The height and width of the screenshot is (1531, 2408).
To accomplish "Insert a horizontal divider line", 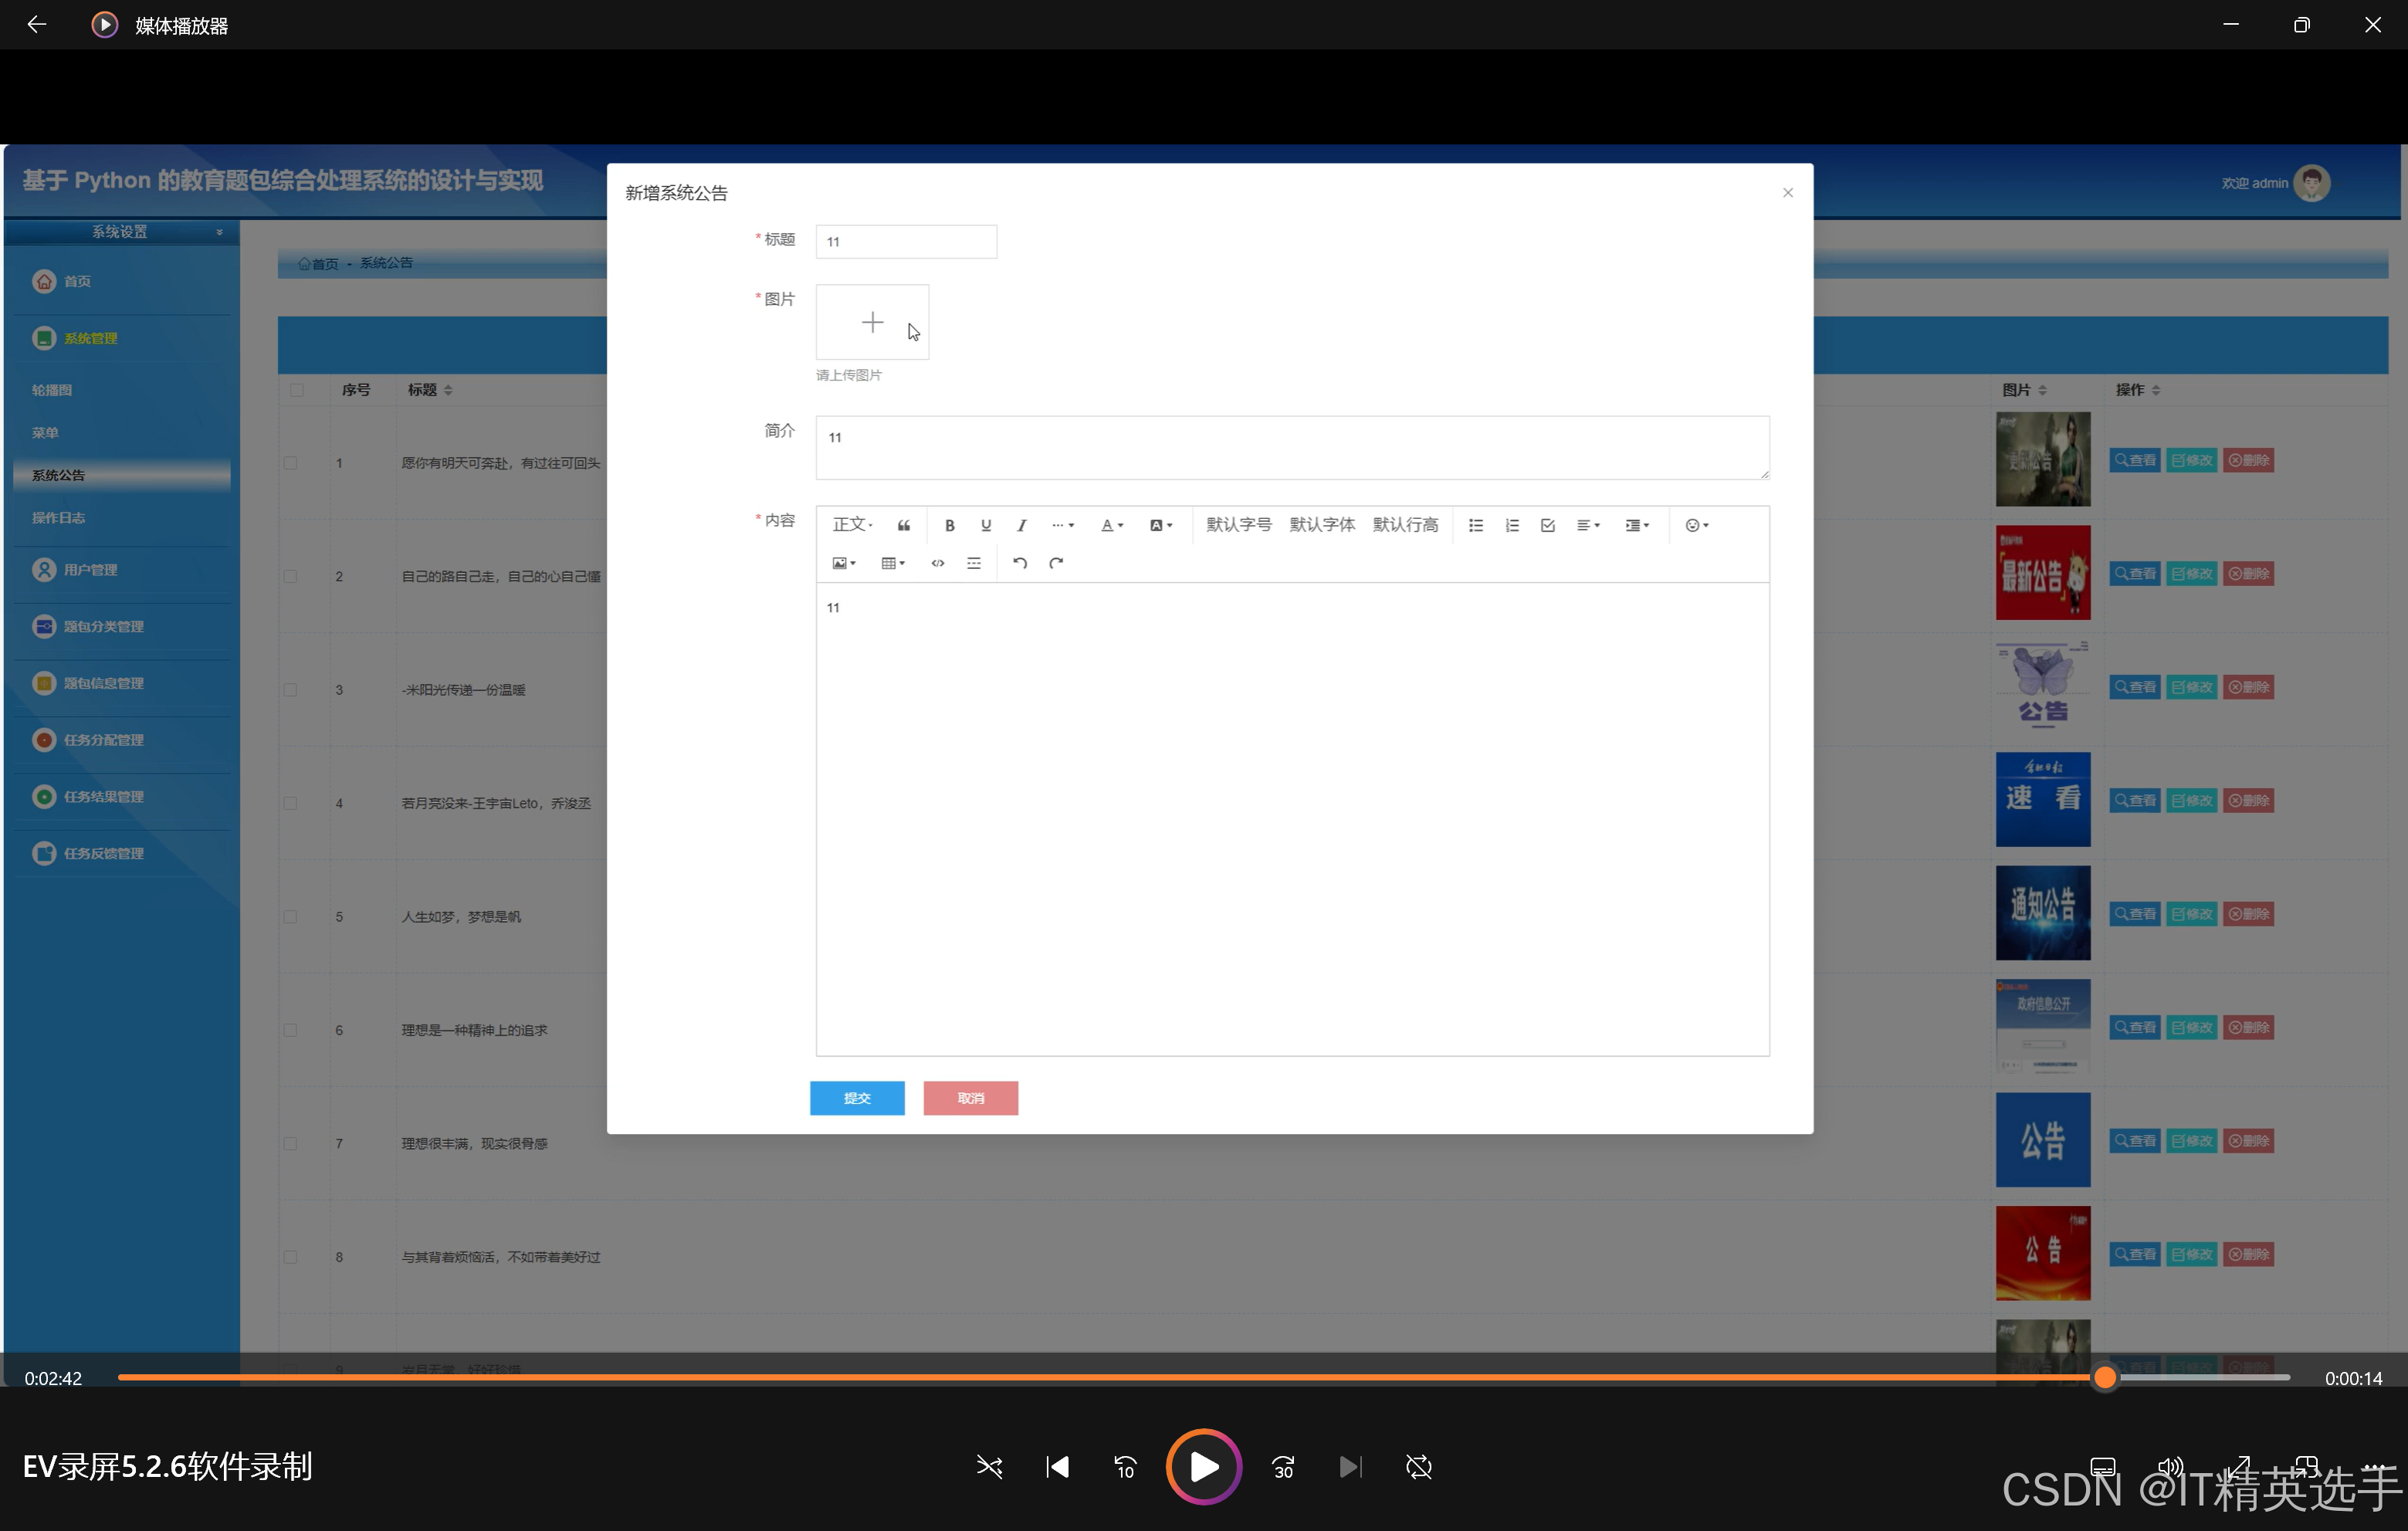I will (973, 563).
